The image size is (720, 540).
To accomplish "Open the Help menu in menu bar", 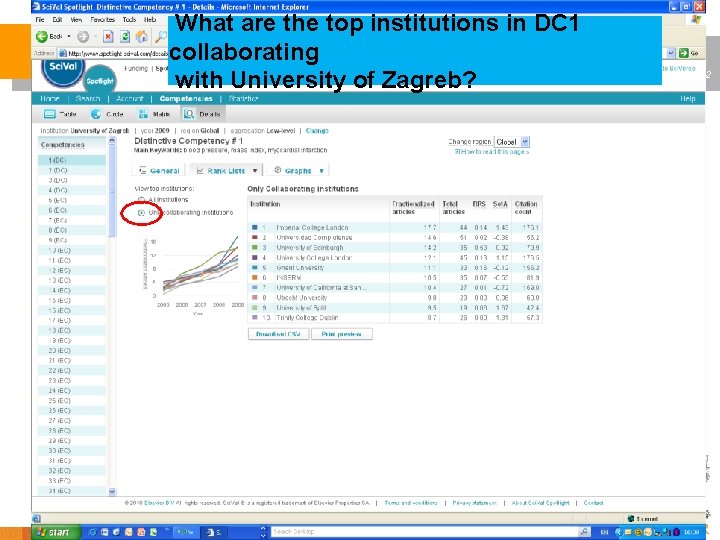I will [x=150, y=20].
